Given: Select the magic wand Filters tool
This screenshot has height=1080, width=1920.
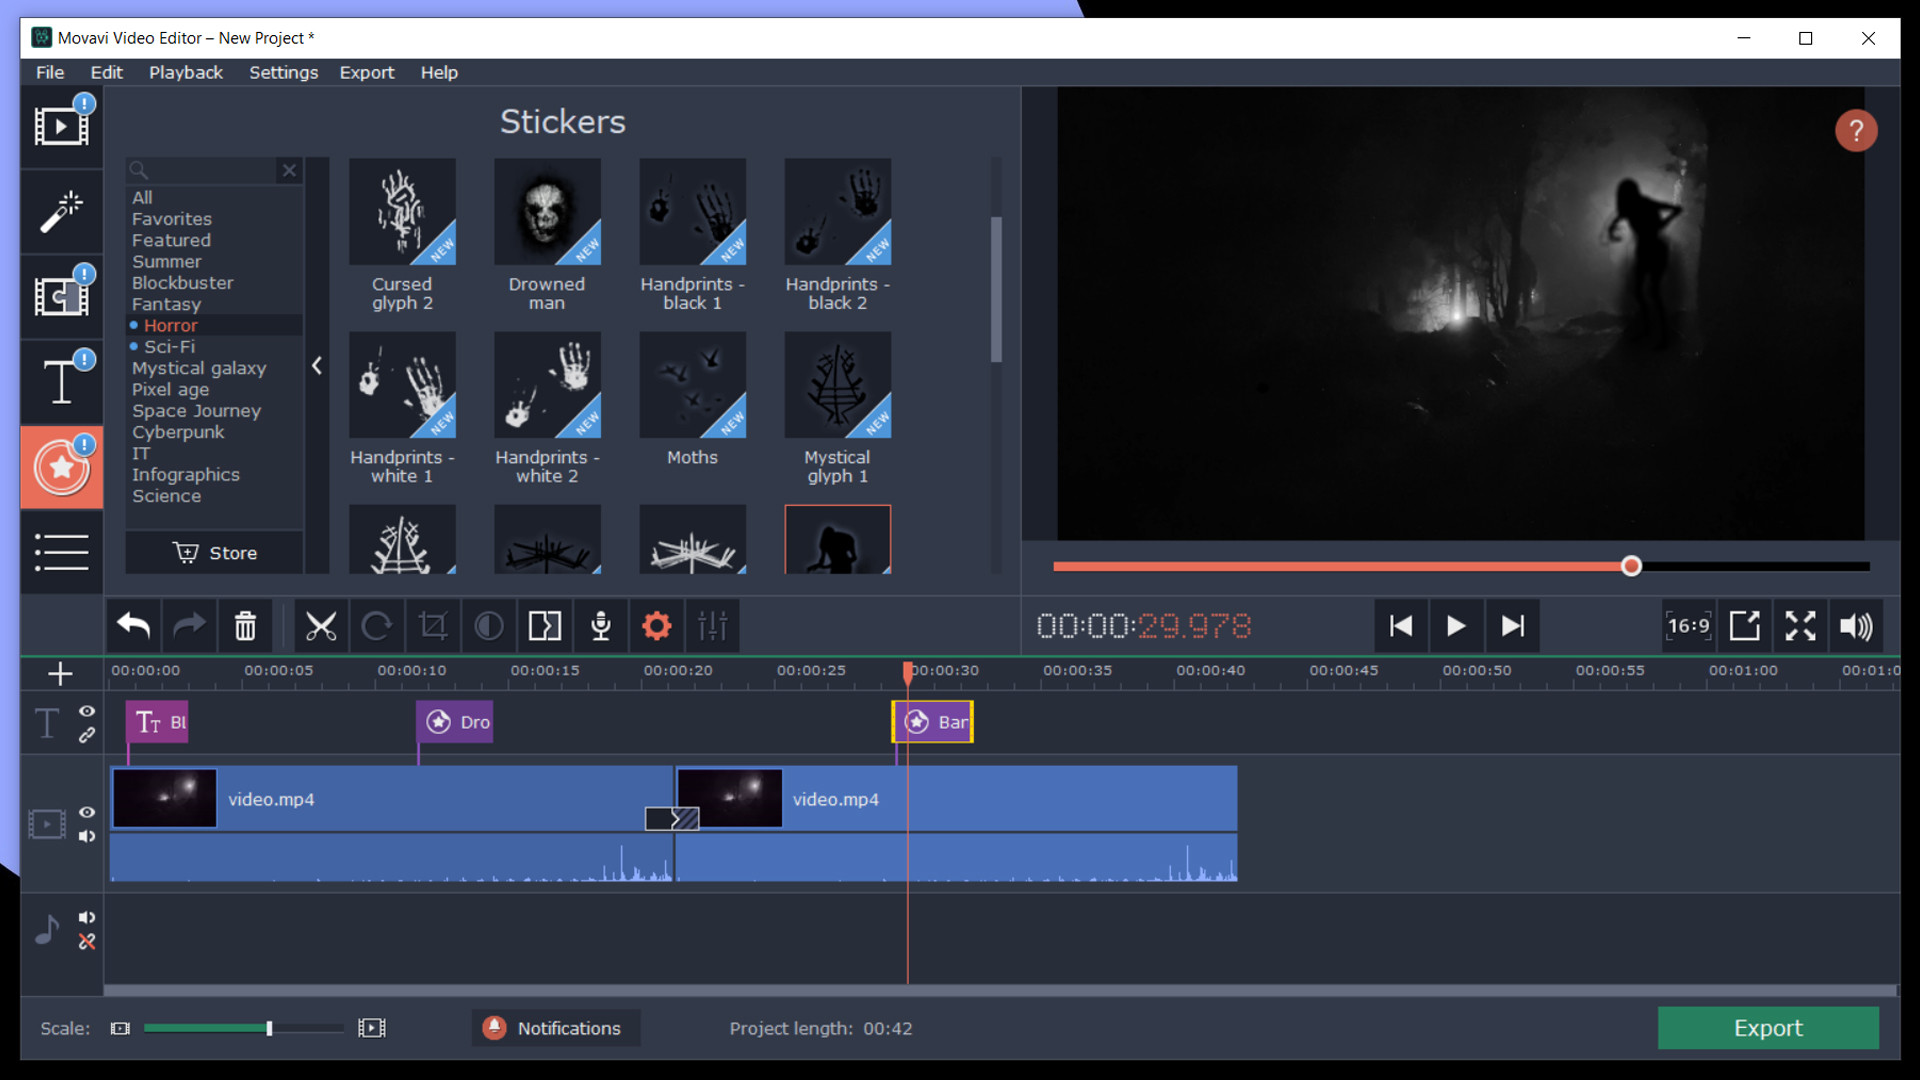Looking at the screenshot, I should point(60,211).
